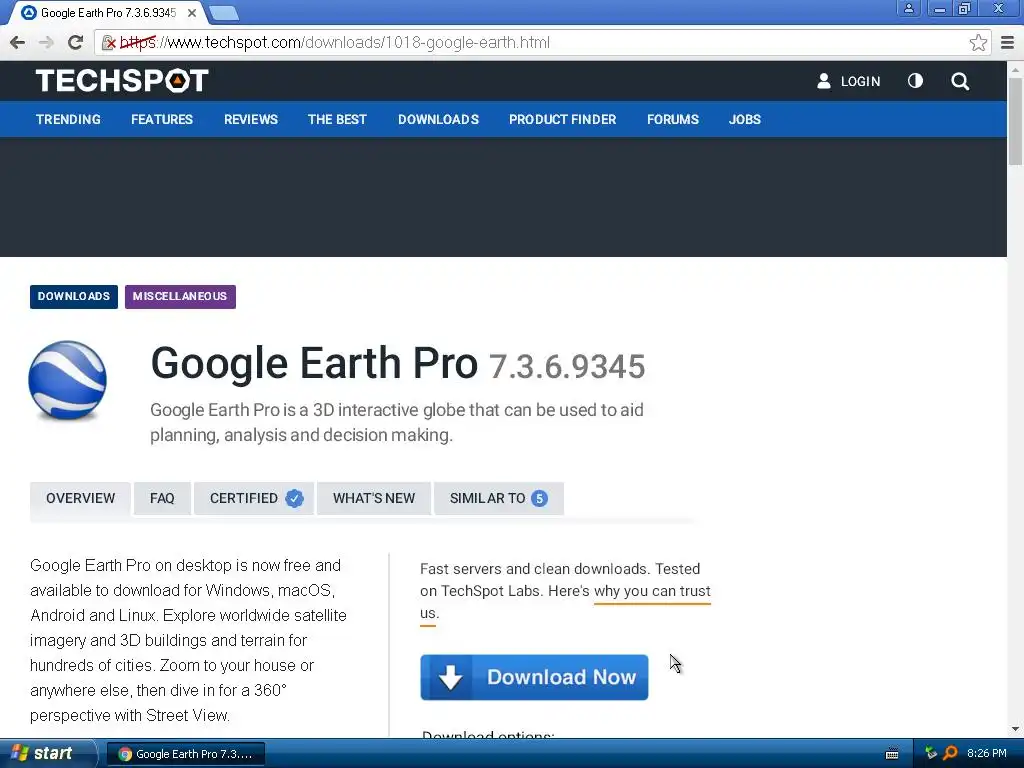This screenshot has width=1024, height=768.
Task: Switch to the FAQ tab
Action: click(x=162, y=498)
